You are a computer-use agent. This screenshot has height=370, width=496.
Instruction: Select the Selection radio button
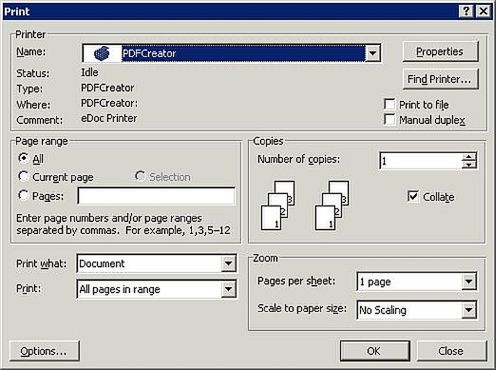[x=140, y=176]
